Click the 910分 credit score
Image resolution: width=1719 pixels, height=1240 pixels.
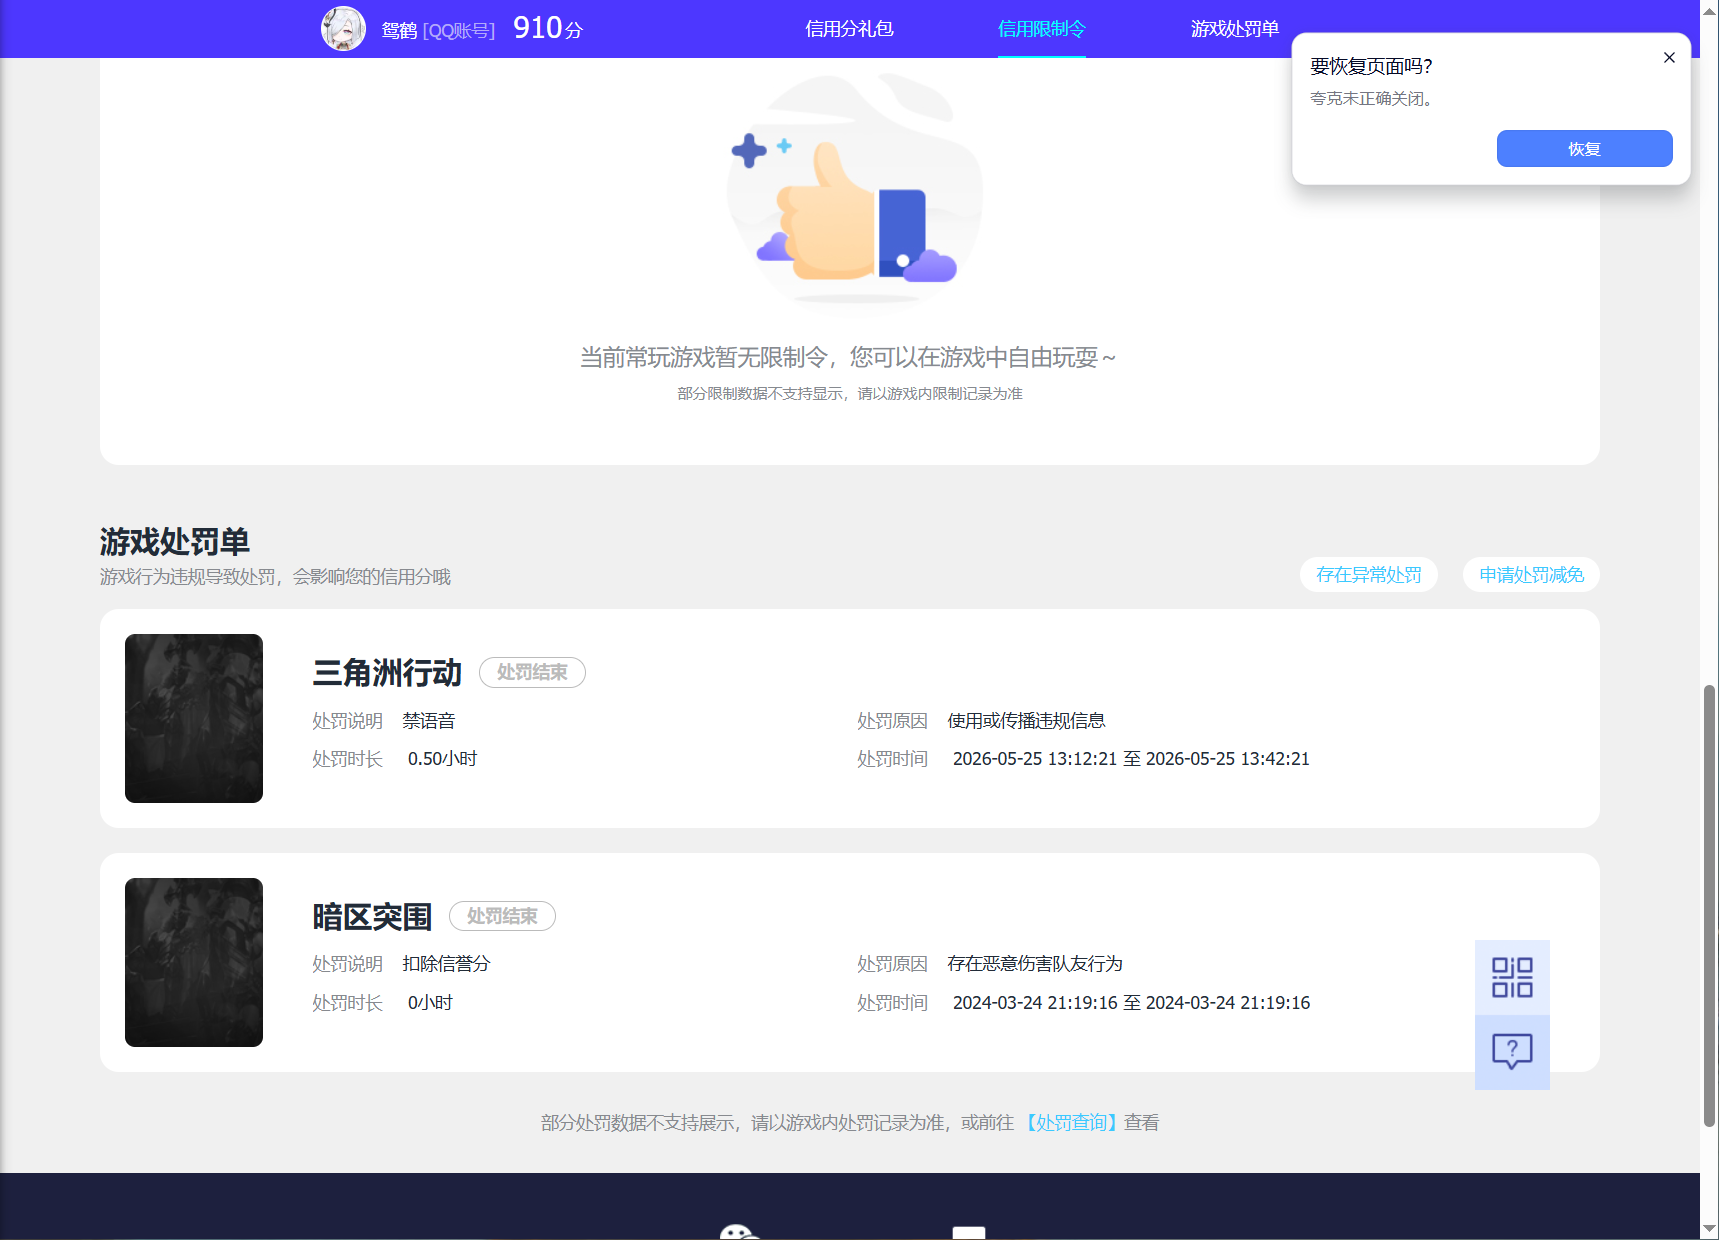click(x=548, y=28)
